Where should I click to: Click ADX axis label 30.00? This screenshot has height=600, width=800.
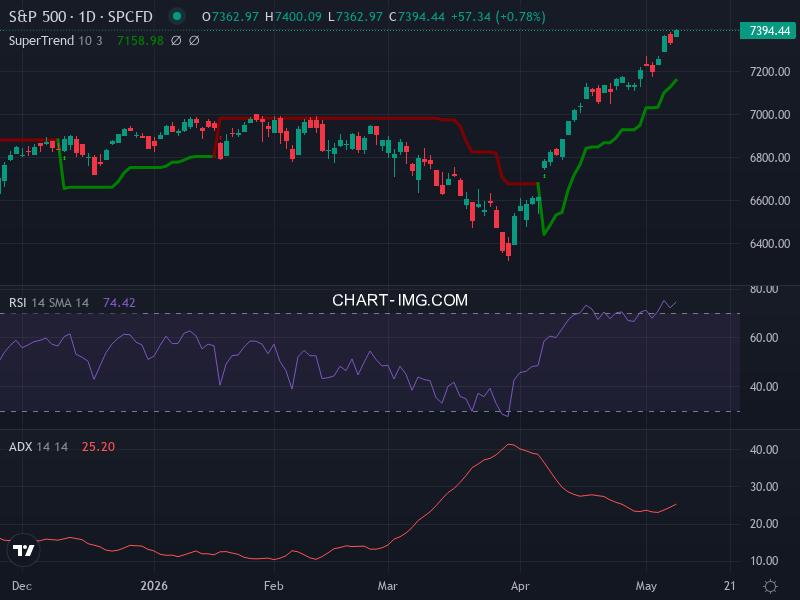[764, 487]
